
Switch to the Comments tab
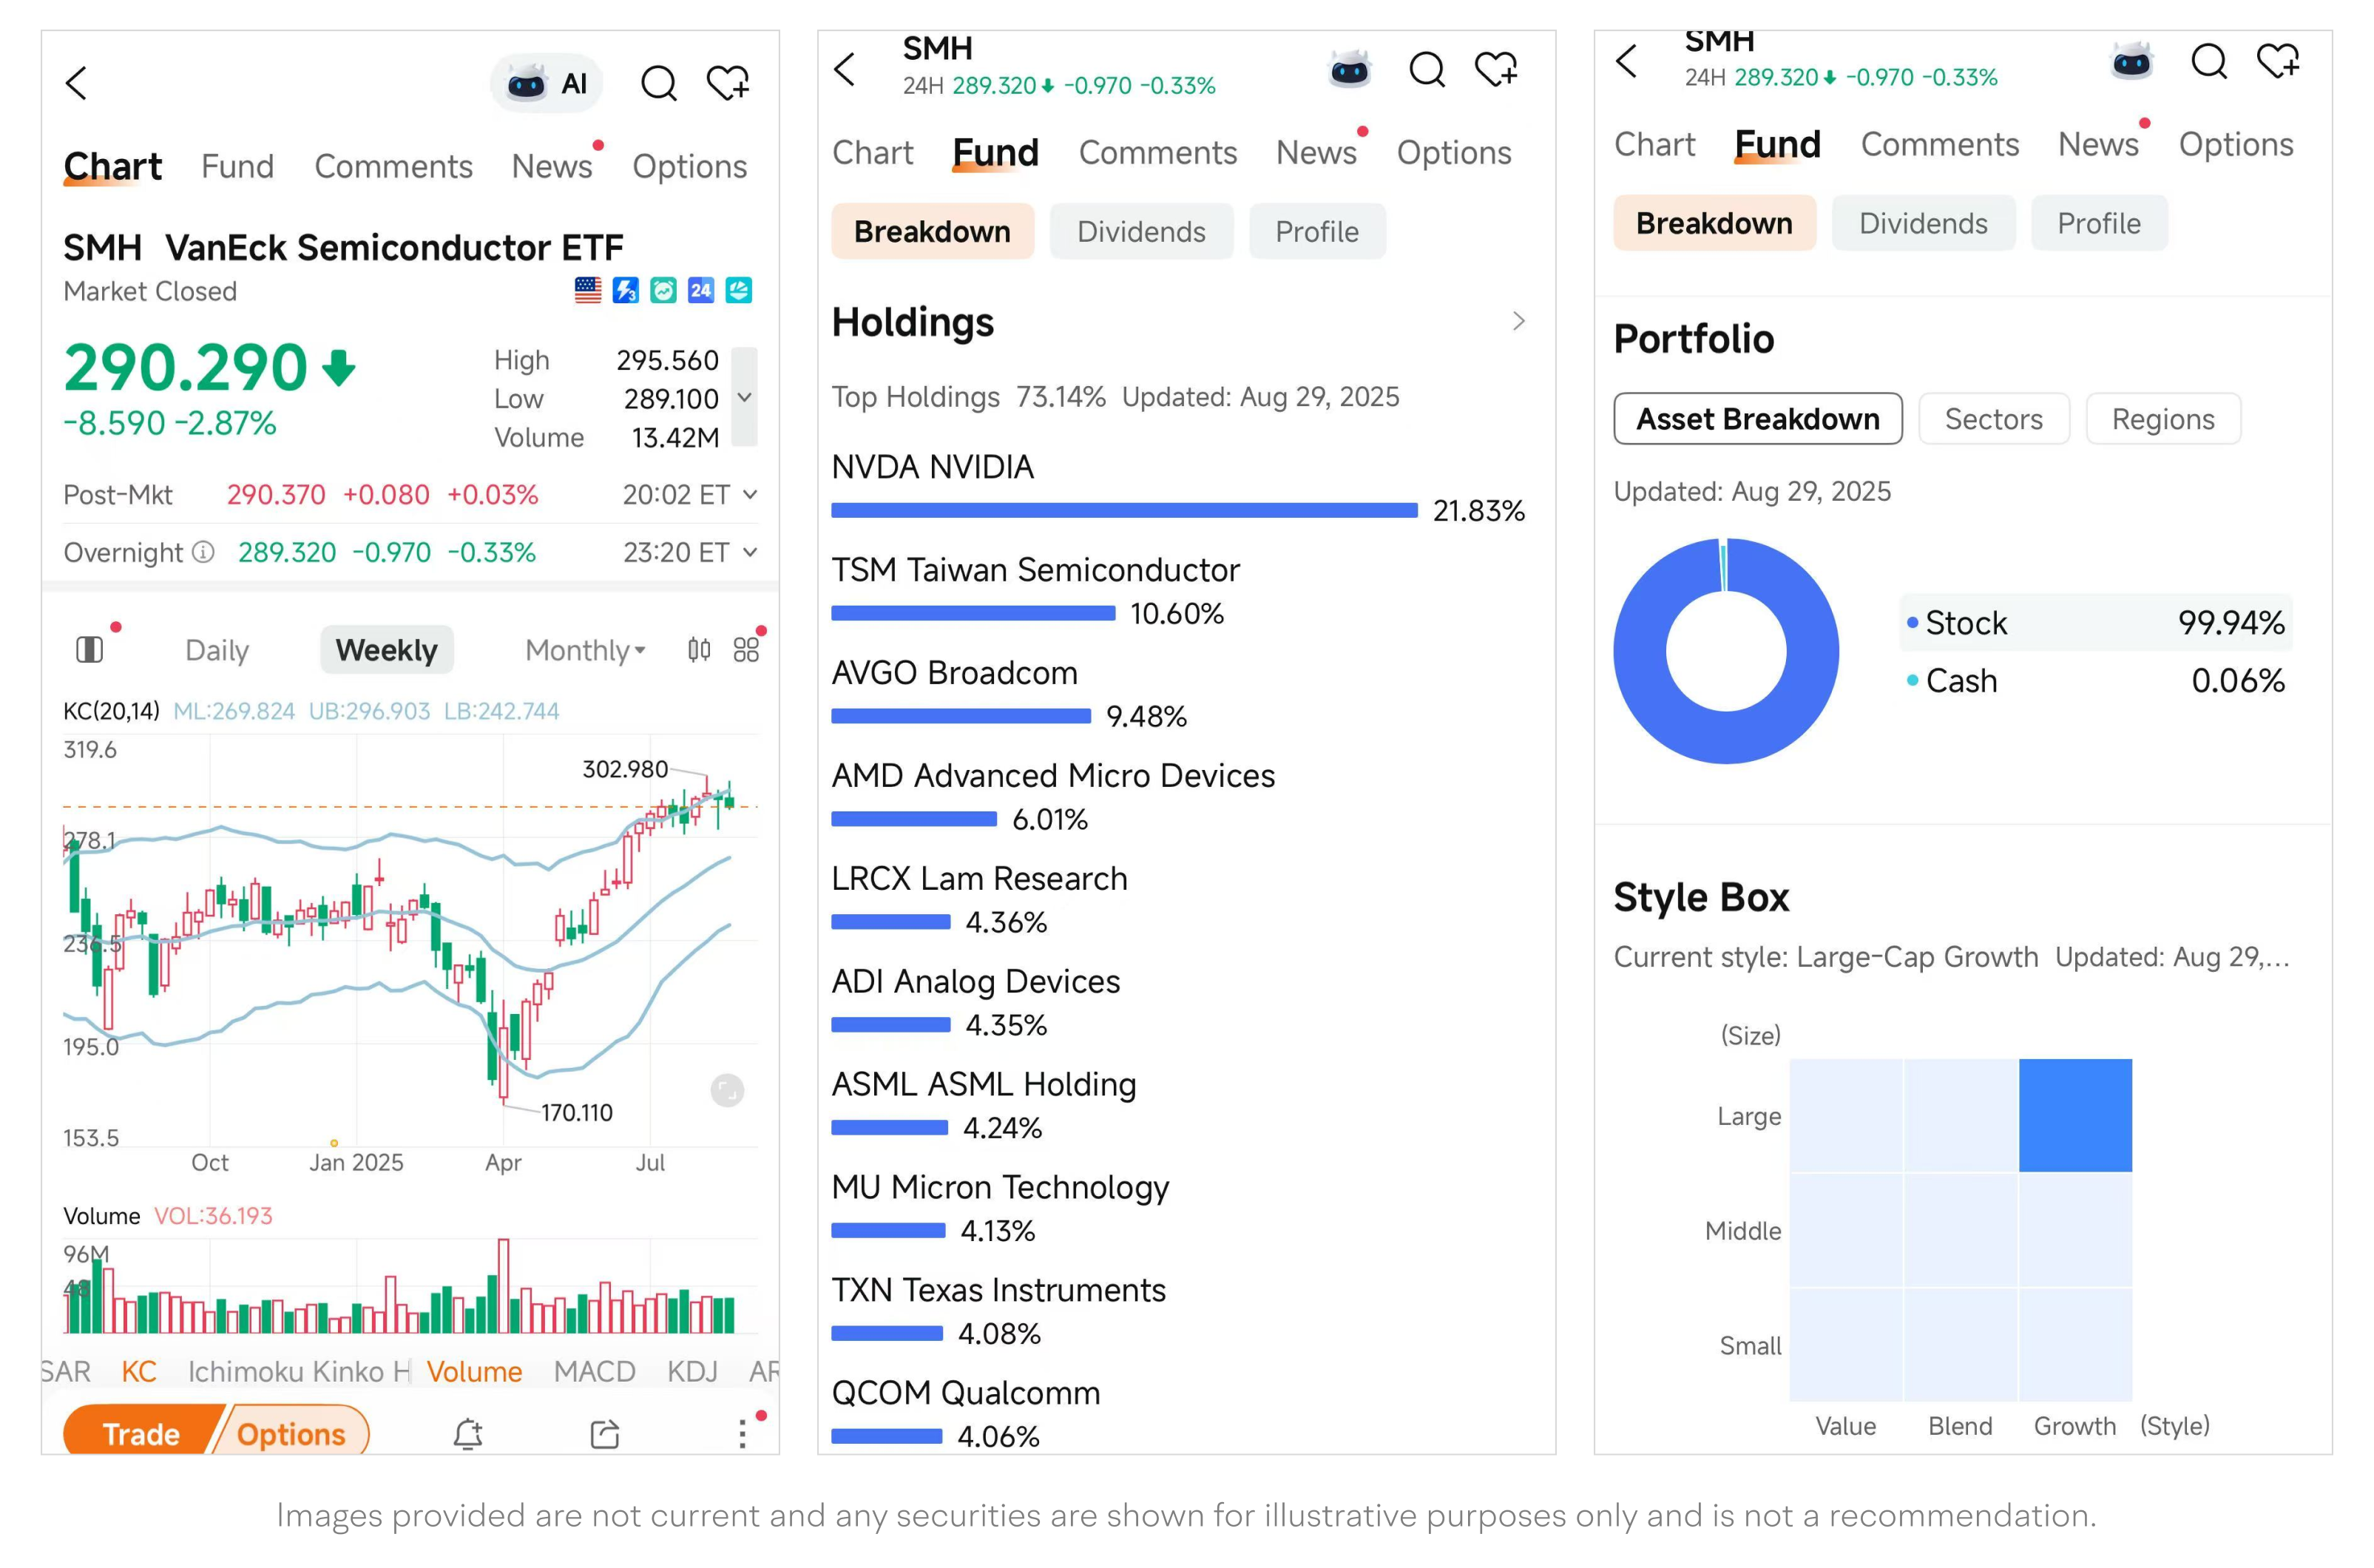[x=392, y=166]
